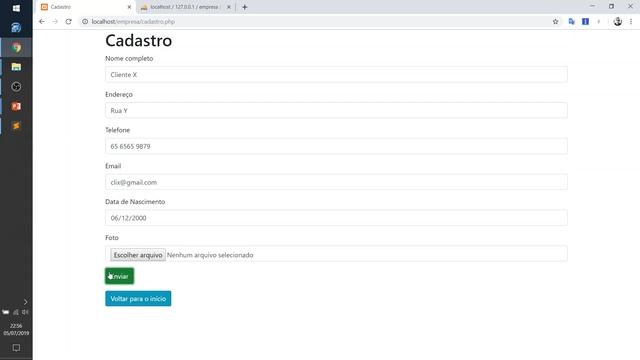Open Chrome's three-dot menu
This screenshot has height=360, width=640.
tap(631, 22)
